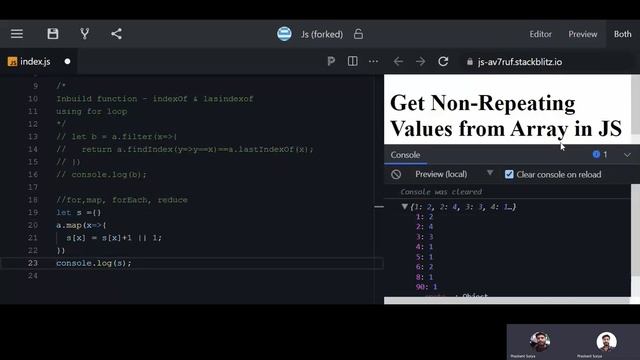Image resolution: width=640 pixels, height=360 pixels.
Task: Click the preview URL lock icon
Action: point(470,62)
